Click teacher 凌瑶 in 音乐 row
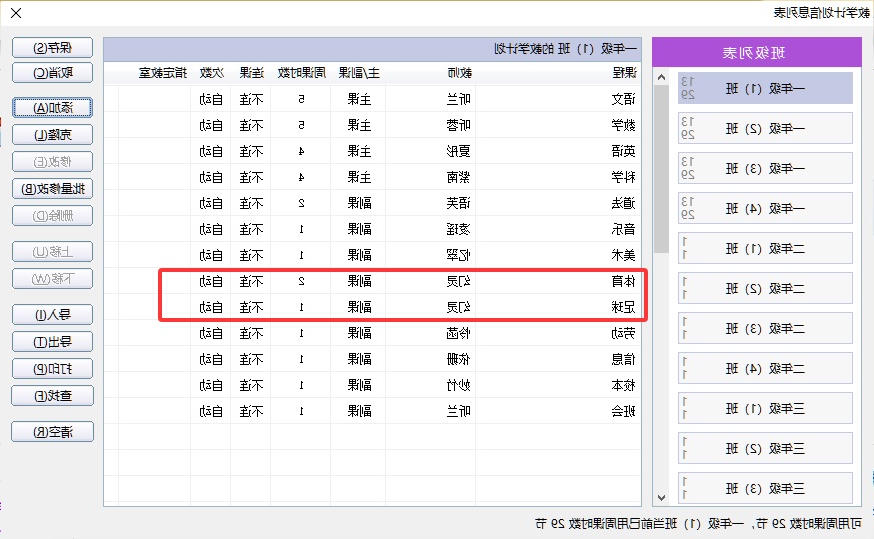874x539 pixels. (459, 229)
